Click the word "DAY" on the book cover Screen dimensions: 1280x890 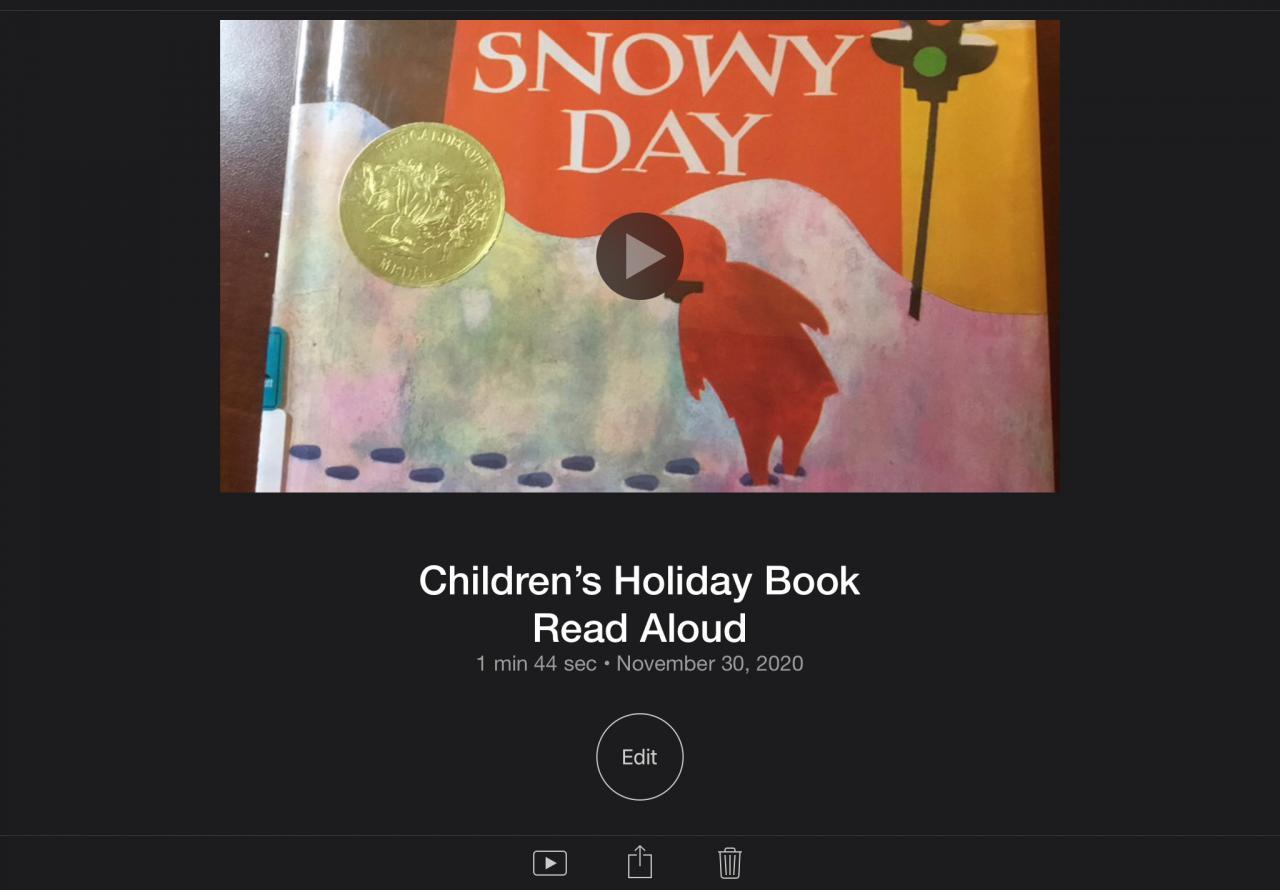(x=664, y=142)
